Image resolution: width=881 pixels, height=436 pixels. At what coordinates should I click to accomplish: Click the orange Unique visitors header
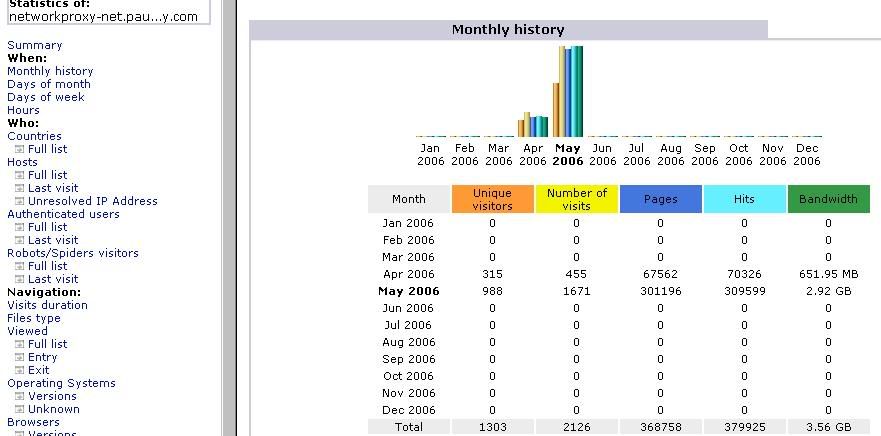tap(492, 199)
